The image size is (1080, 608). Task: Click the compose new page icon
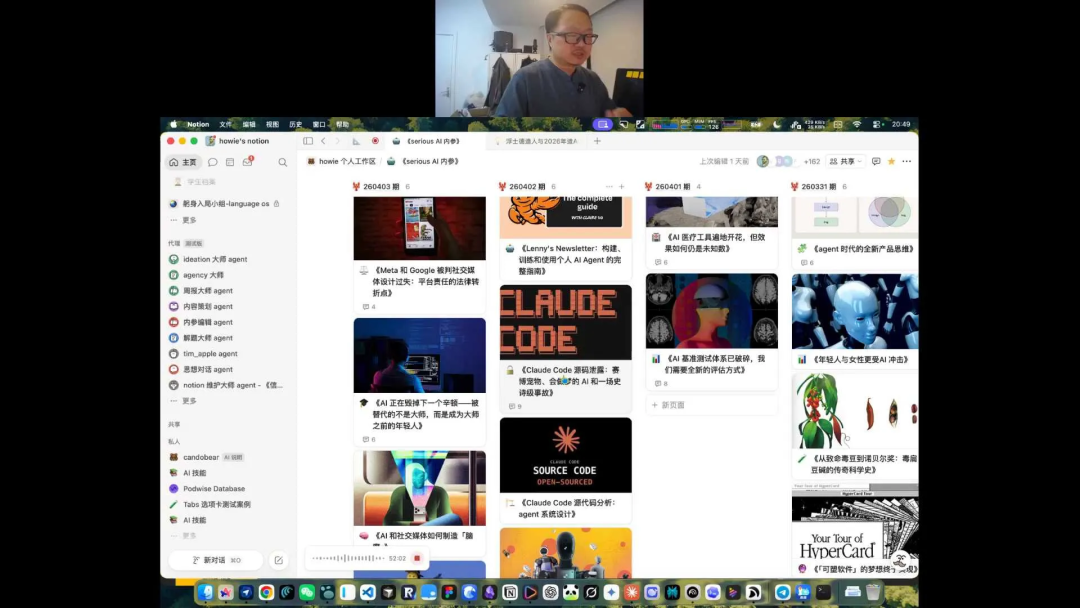[x=278, y=560]
